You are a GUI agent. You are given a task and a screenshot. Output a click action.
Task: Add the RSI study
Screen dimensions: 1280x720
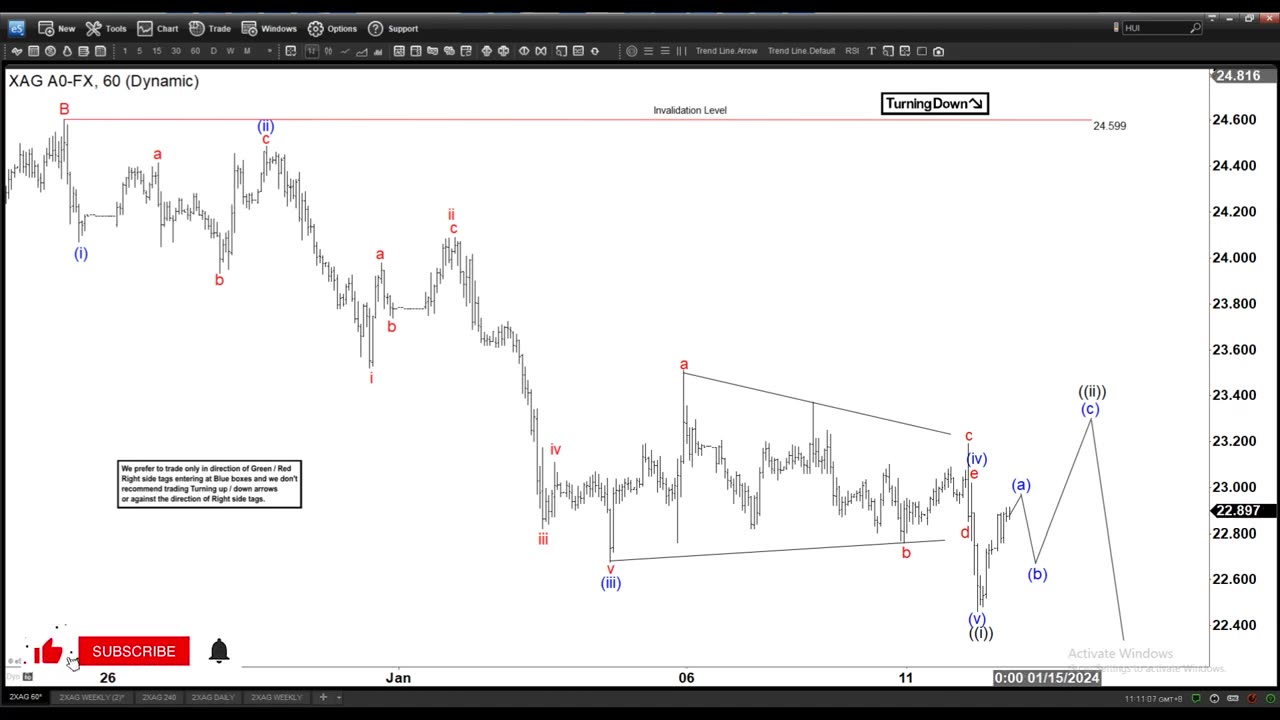pos(852,51)
